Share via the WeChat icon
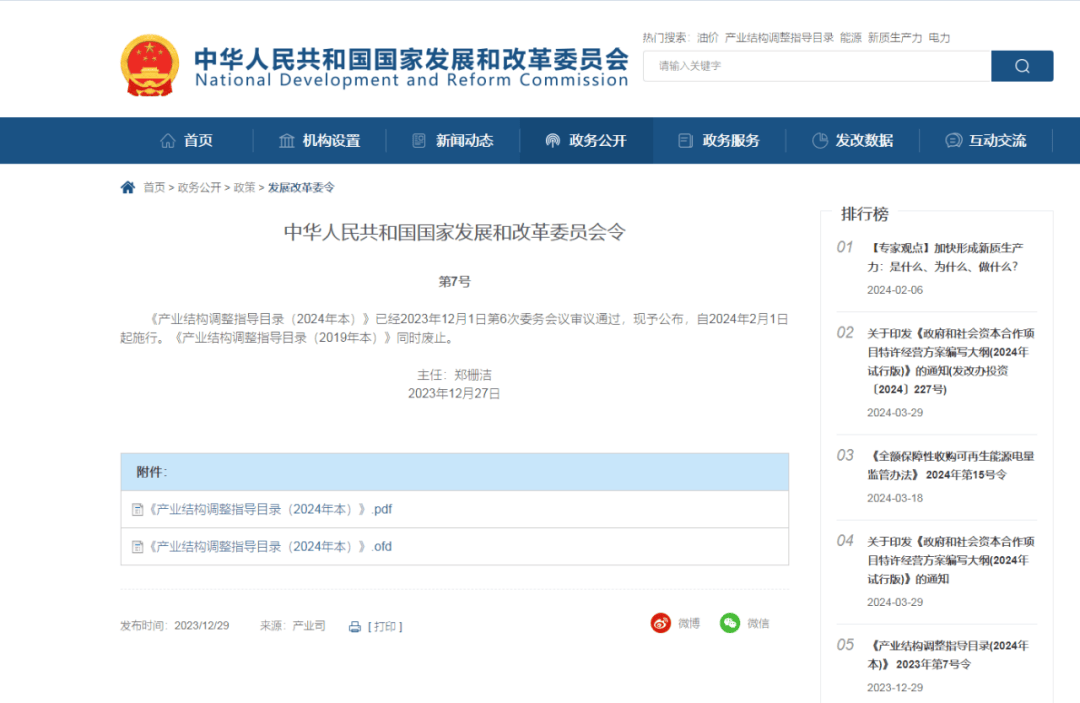Viewport: 1080px width, 703px height. [731, 623]
